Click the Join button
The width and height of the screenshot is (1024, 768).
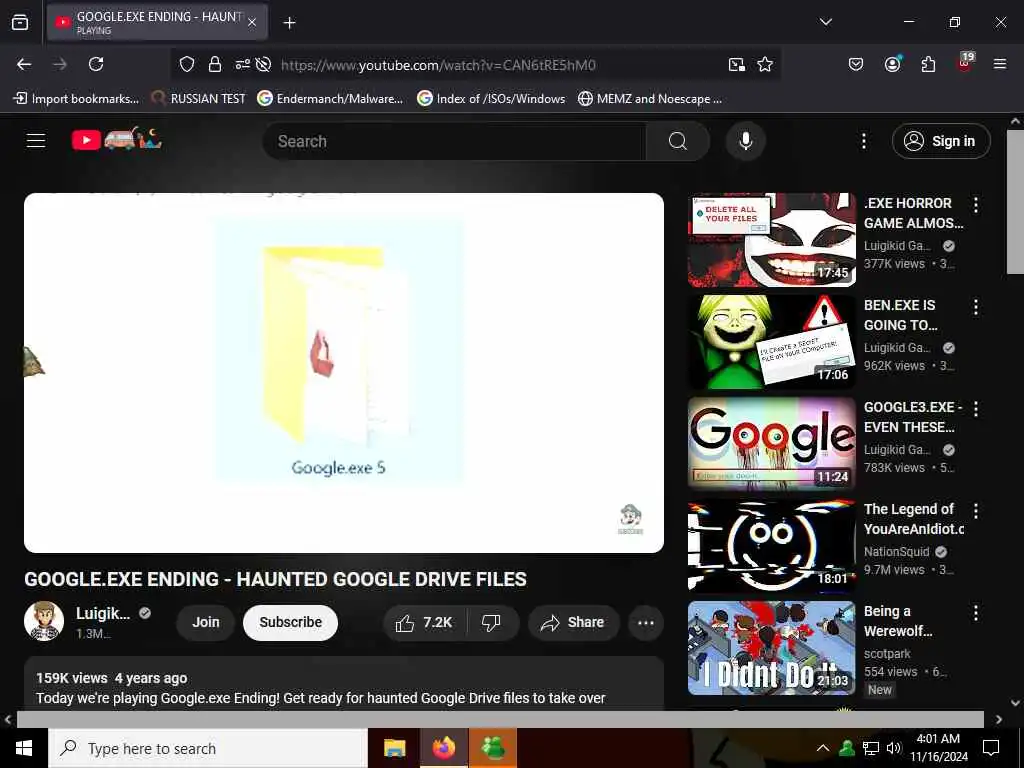click(206, 622)
